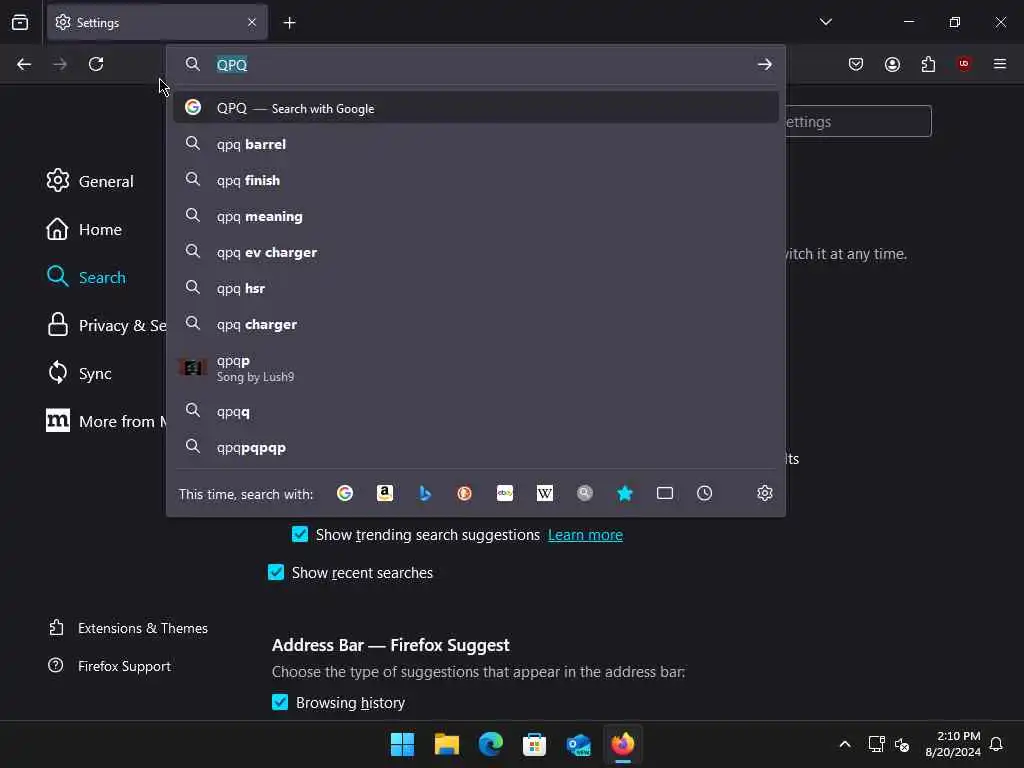The image size is (1024, 768).
Task: Open the uBlock Origin extension icon
Action: (964, 64)
